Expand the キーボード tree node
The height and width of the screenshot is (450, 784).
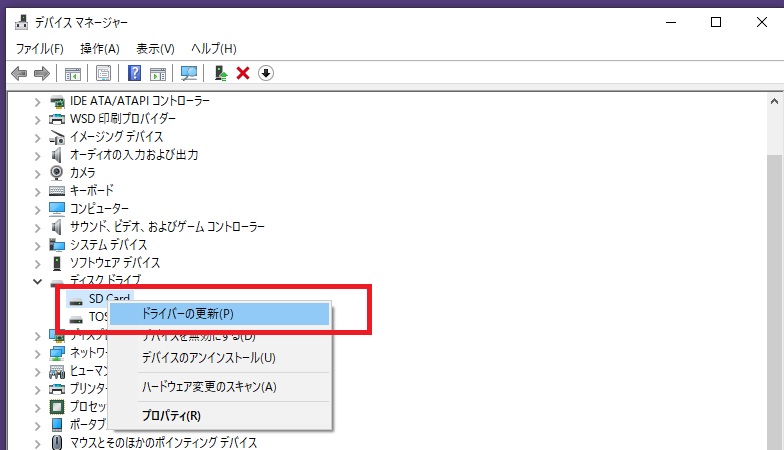38,191
